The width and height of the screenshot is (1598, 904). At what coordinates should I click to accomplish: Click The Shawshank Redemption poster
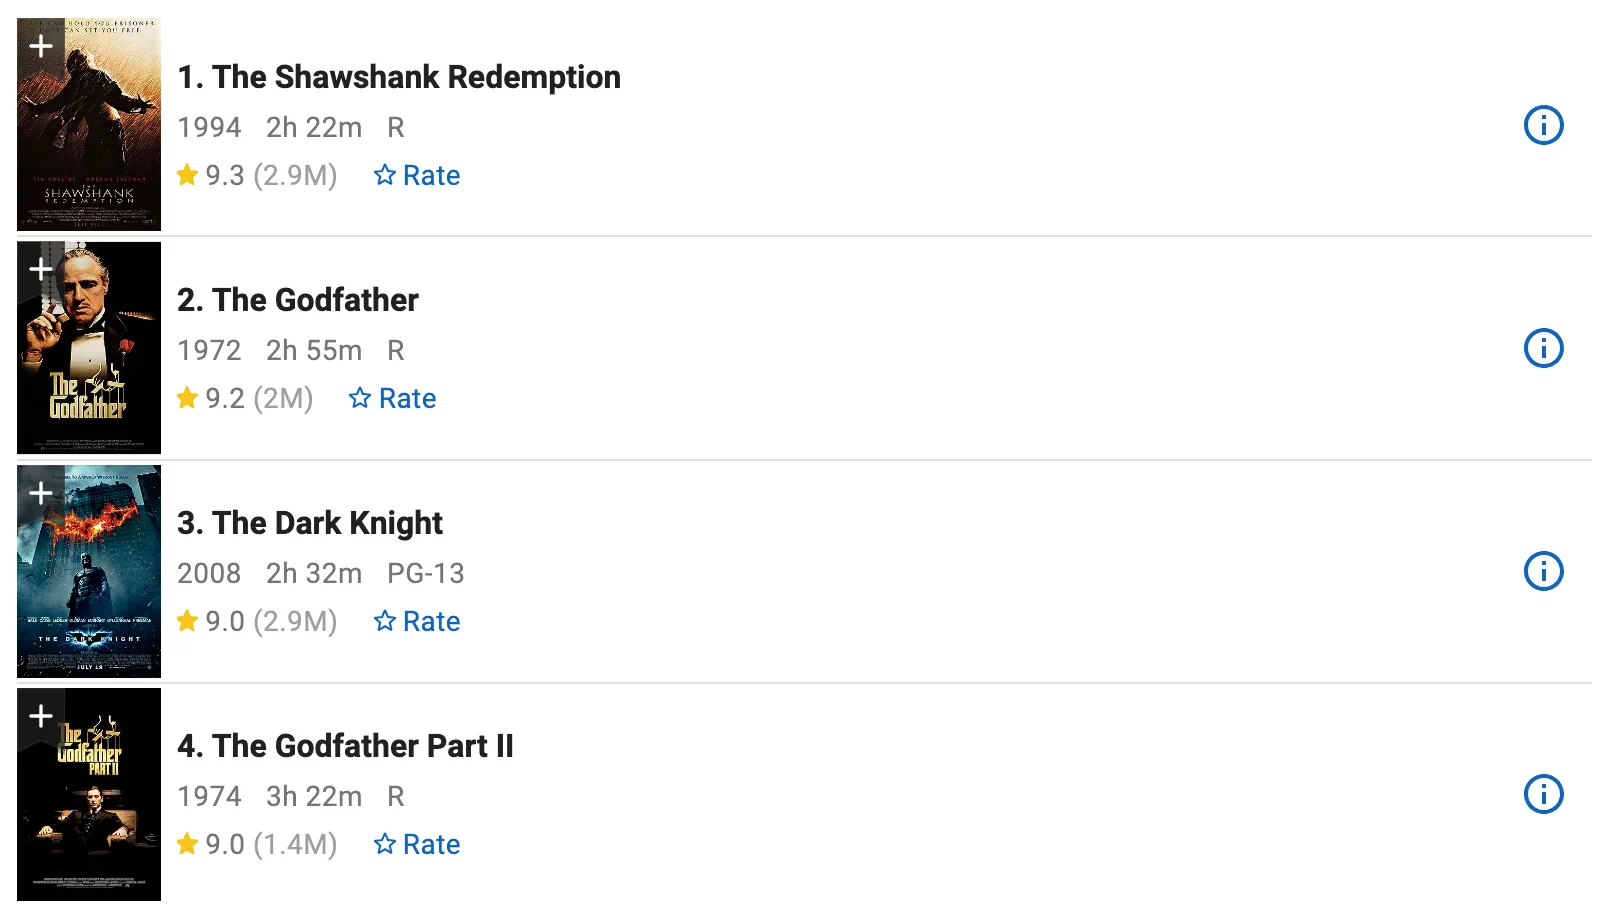click(x=89, y=124)
